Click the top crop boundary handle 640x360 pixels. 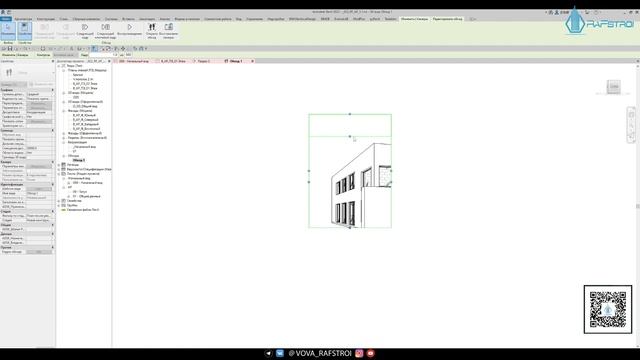tap(350, 114)
